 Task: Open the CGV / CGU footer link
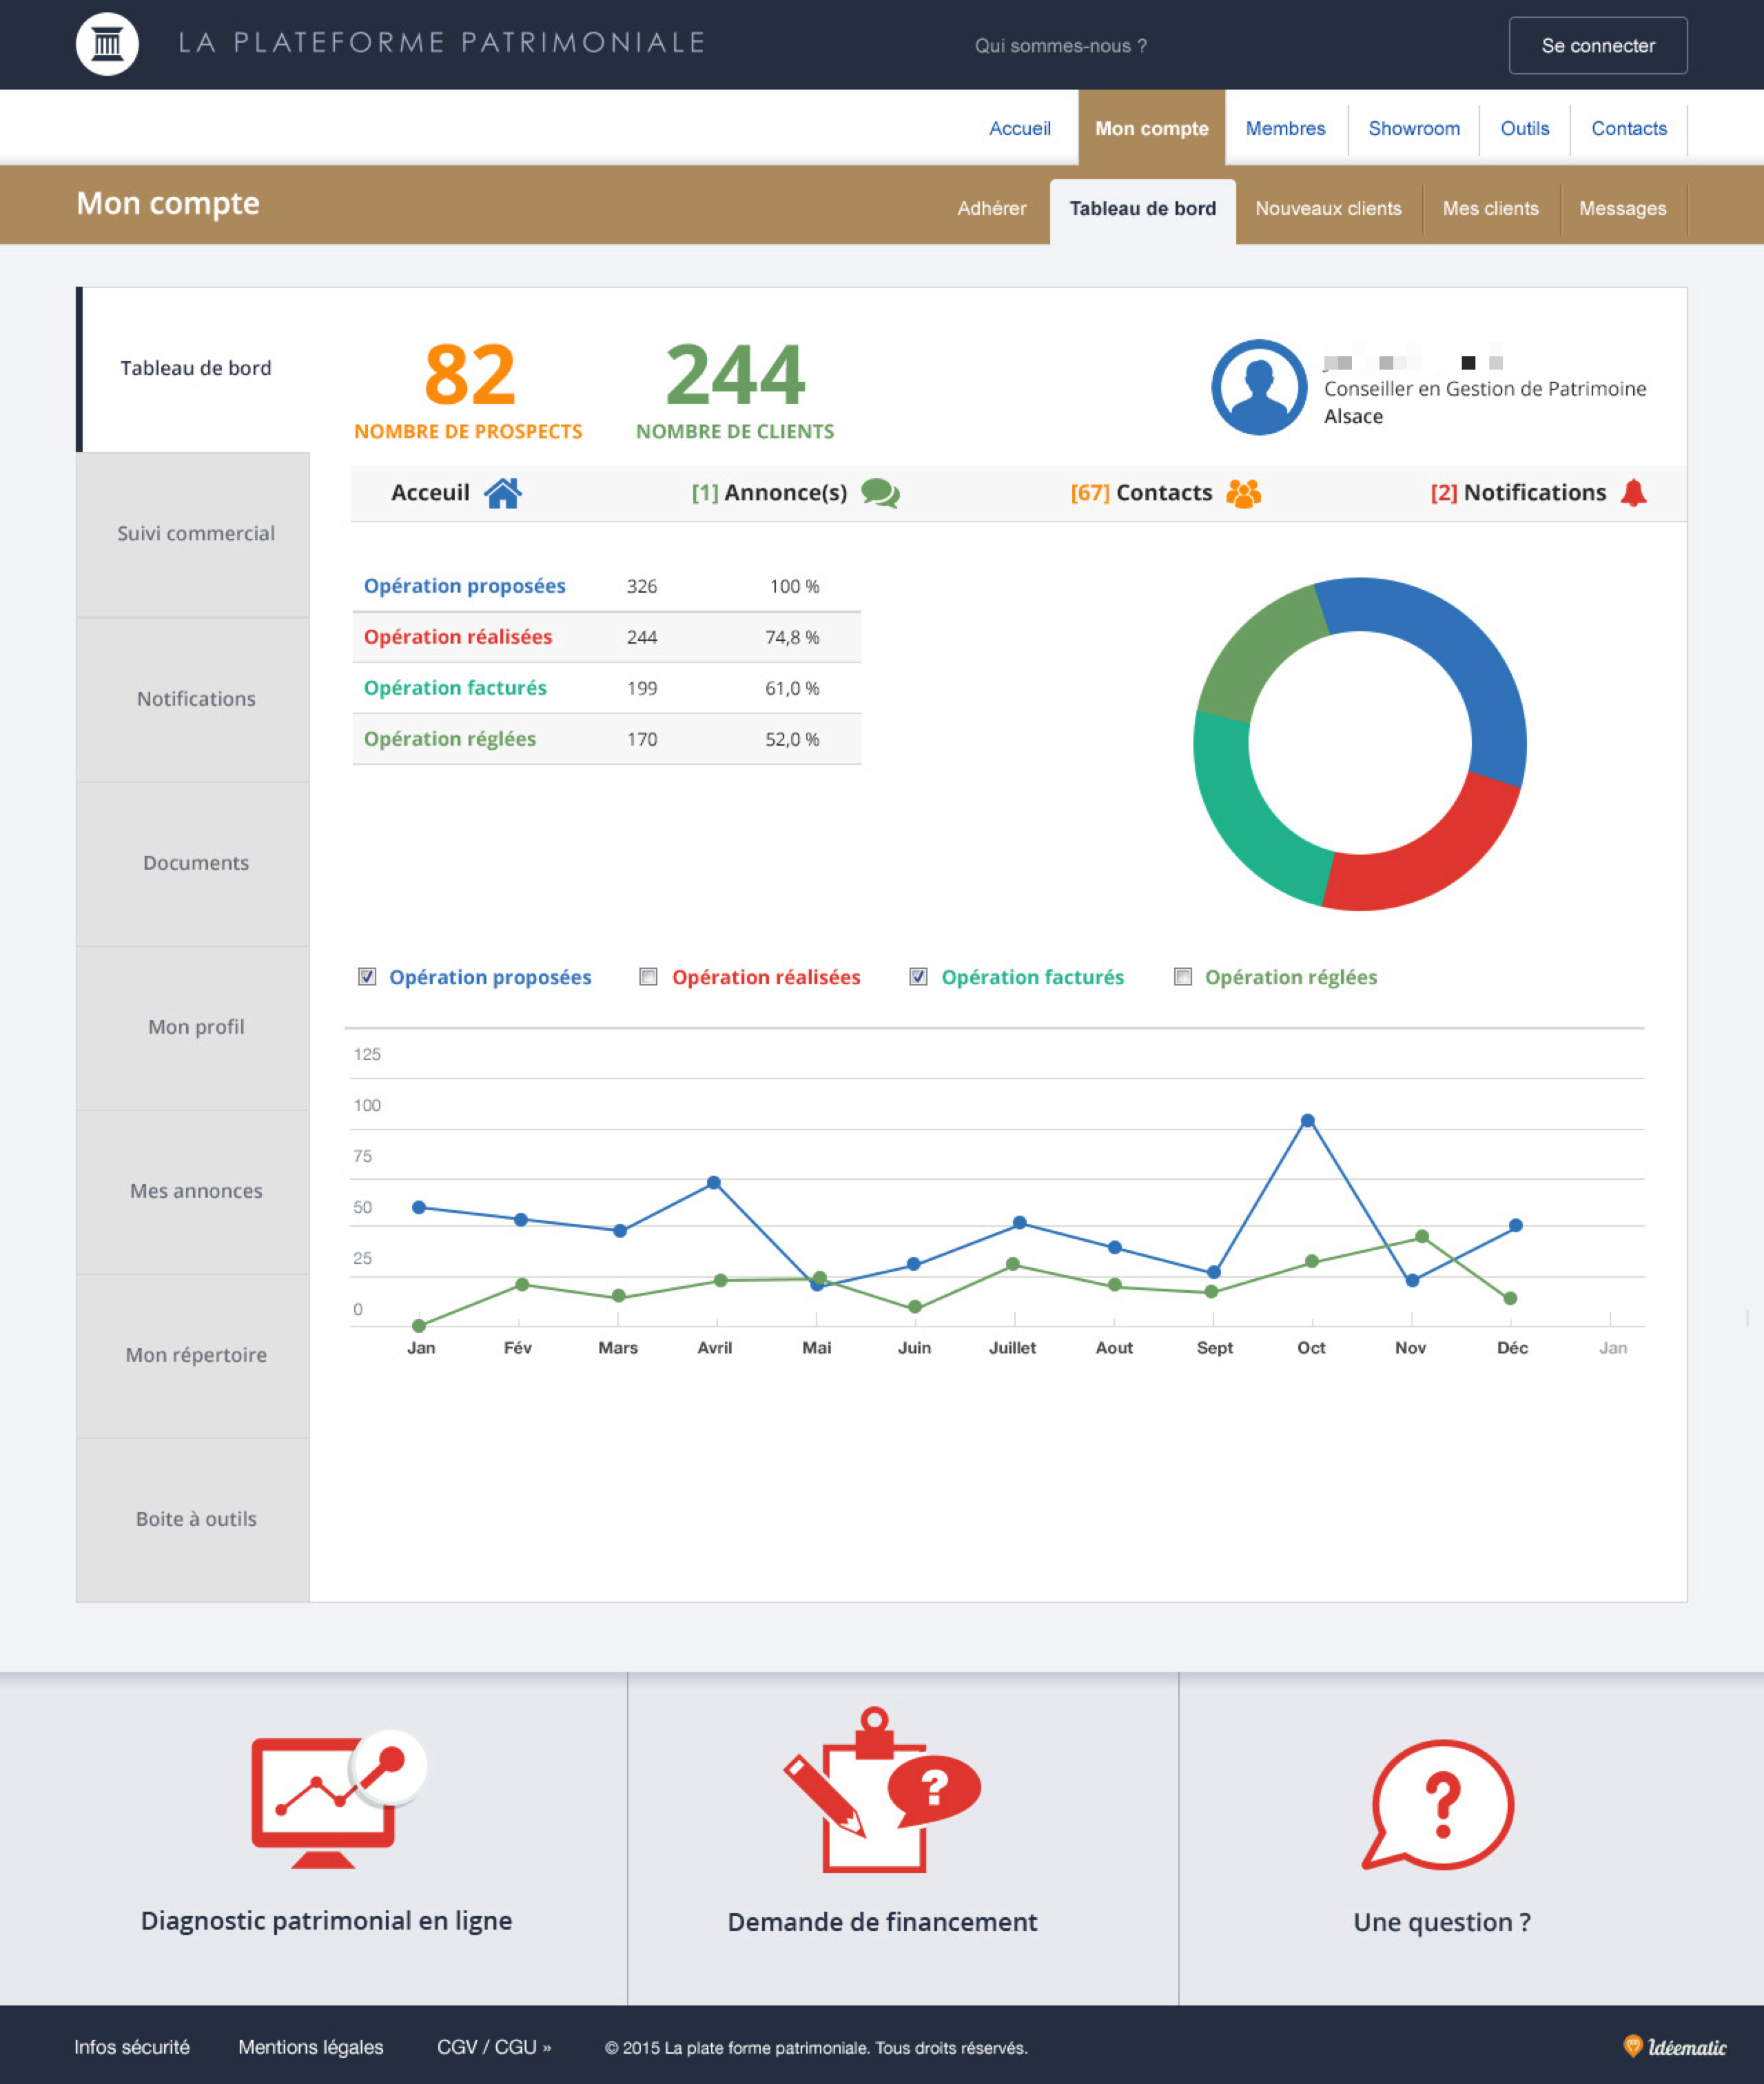point(494,2047)
